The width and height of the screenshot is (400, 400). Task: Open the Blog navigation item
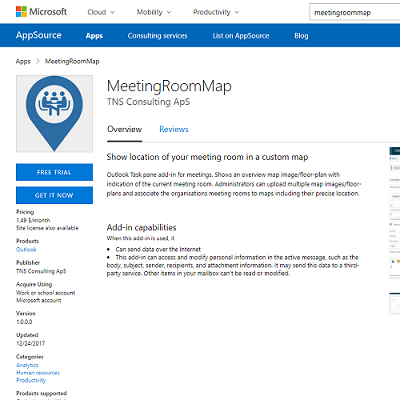tap(301, 36)
